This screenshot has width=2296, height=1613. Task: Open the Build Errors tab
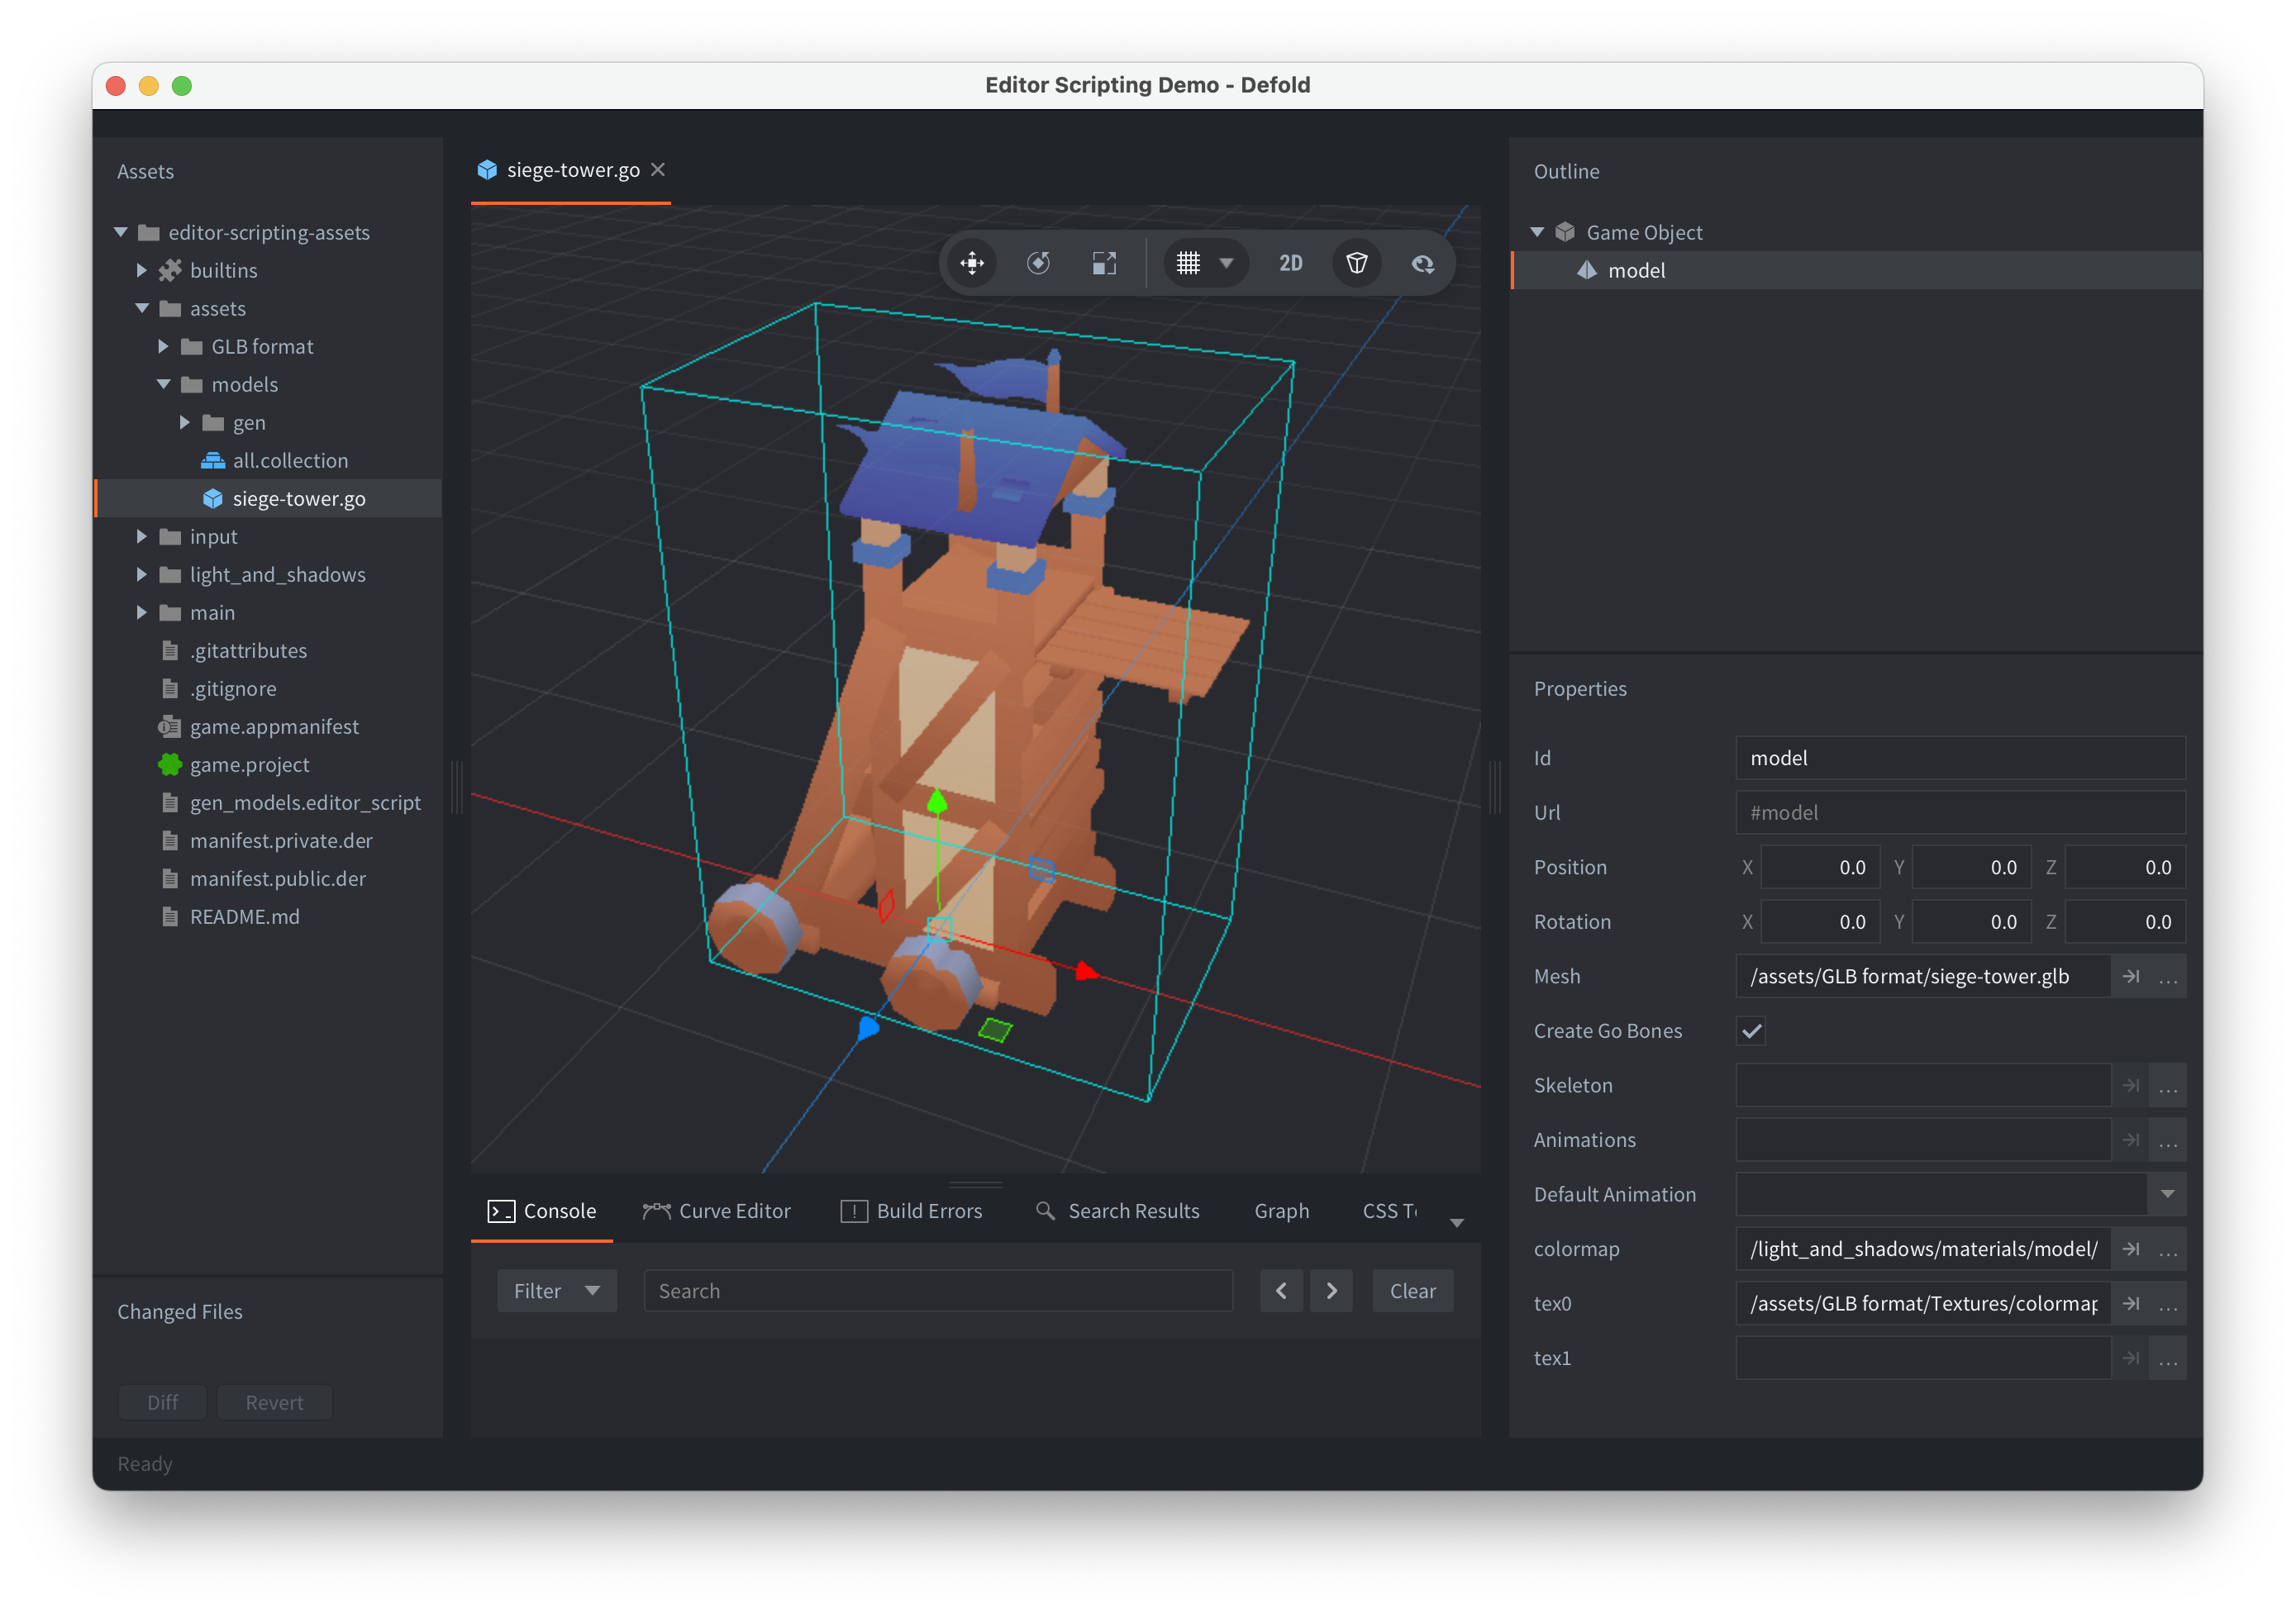click(x=912, y=1211)
